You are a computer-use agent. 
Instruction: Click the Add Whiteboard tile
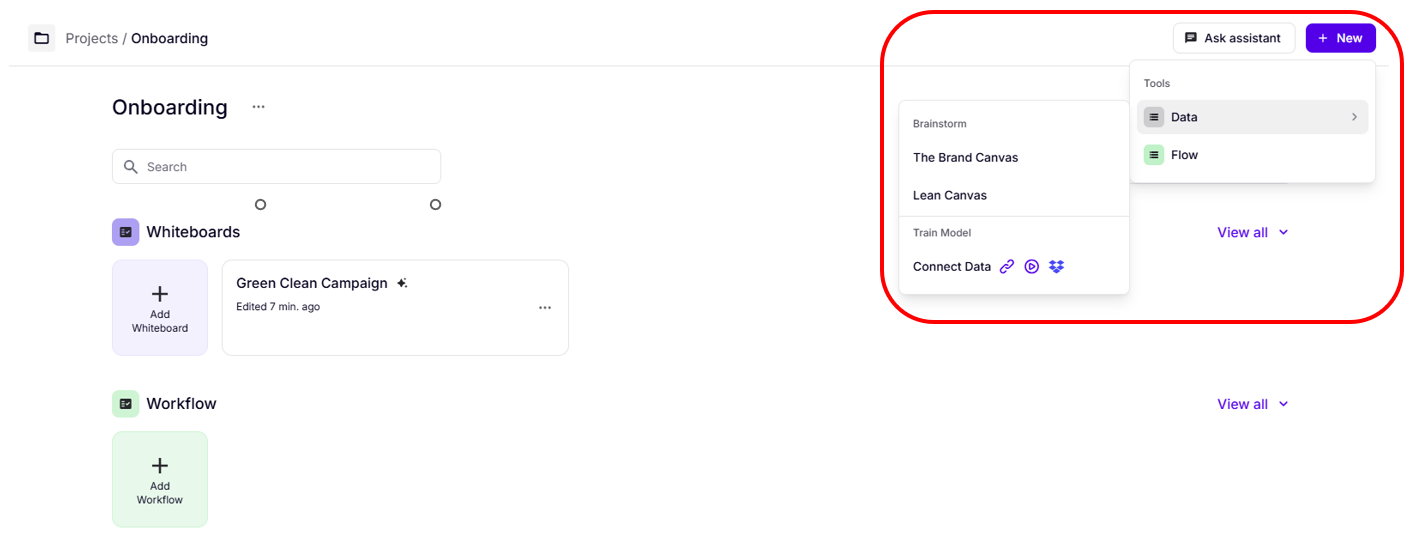(x=160, y=307)
